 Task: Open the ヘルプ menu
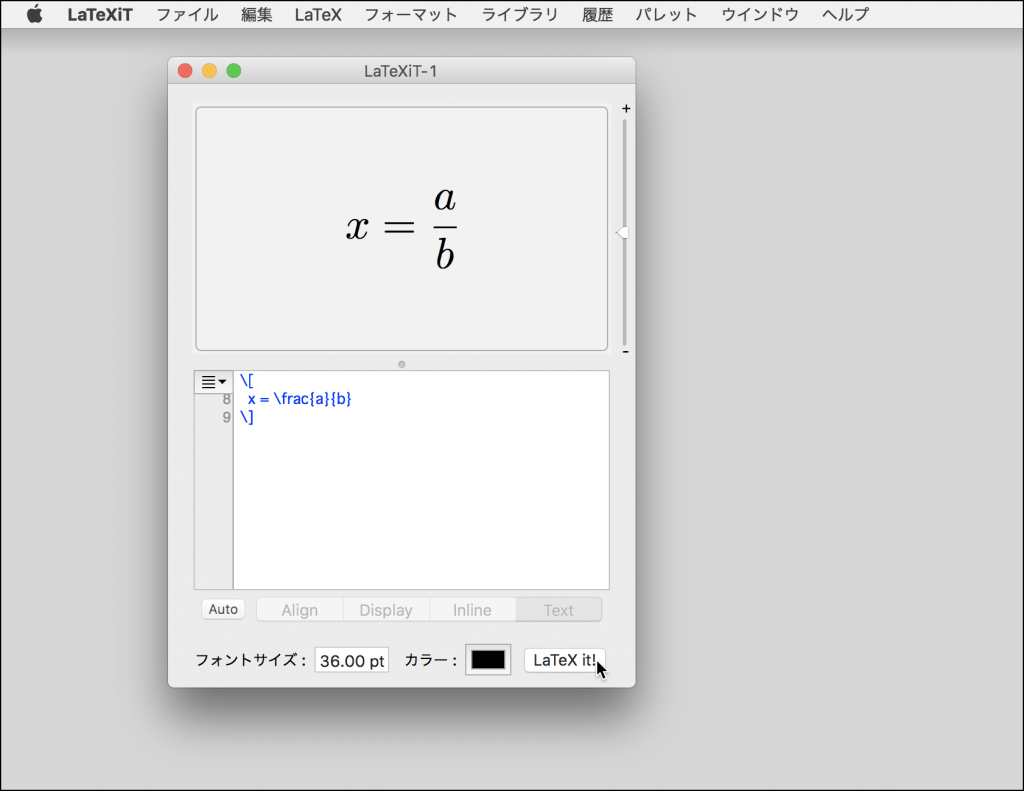pos(845,14)
